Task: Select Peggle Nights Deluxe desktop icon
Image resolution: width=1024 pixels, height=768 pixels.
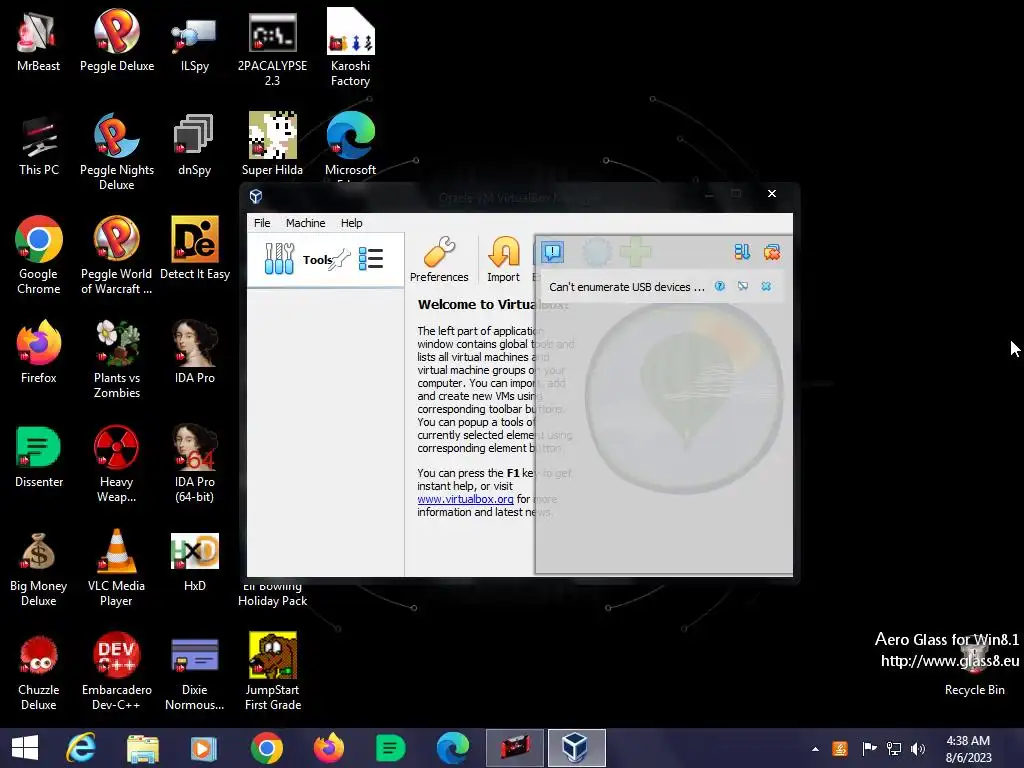Action: tap(117, 152)
